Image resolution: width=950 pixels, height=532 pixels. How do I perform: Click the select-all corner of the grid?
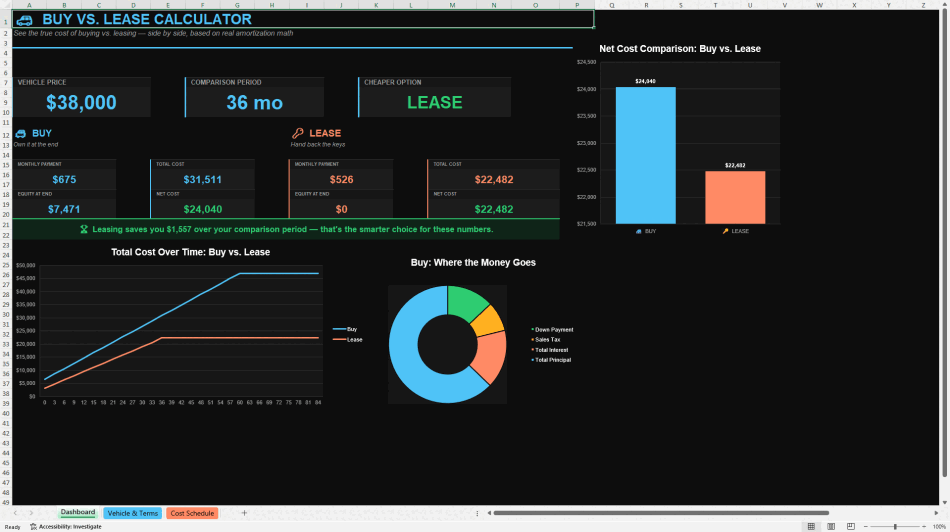5,5
